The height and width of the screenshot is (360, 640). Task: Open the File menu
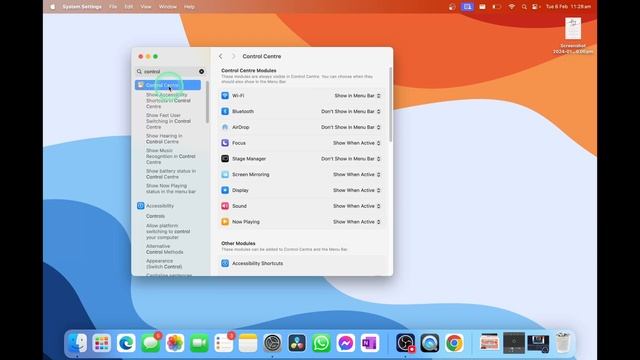pyautogui.click(x=113, y=7)
